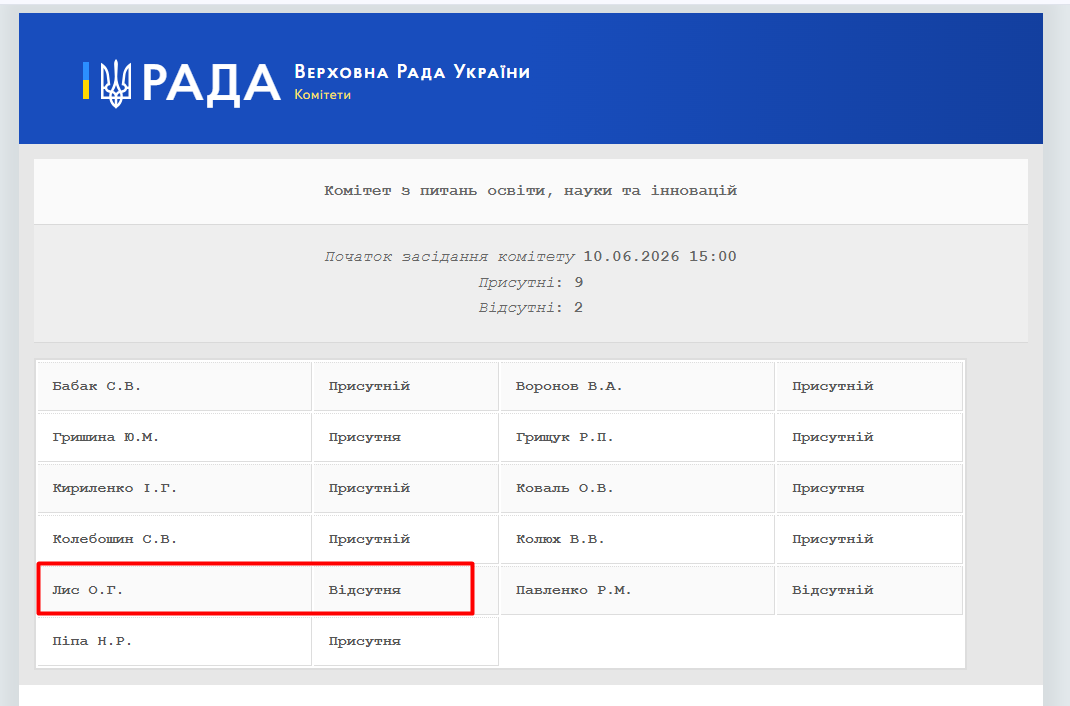The height and width of the screenshot is (706, 1070).
Task: Select the name cell Колебошин С.В.
Action: coord(175,540)
